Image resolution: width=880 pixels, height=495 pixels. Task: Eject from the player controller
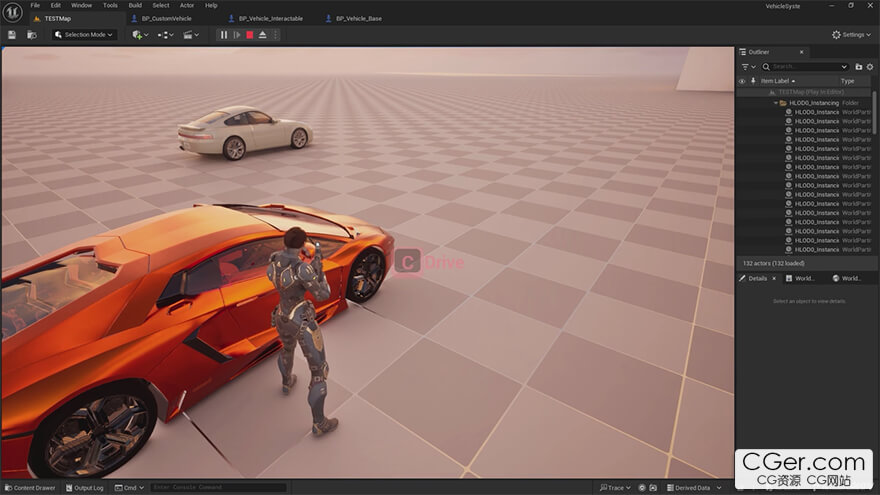pyautogui.click(x=263, y=35)
